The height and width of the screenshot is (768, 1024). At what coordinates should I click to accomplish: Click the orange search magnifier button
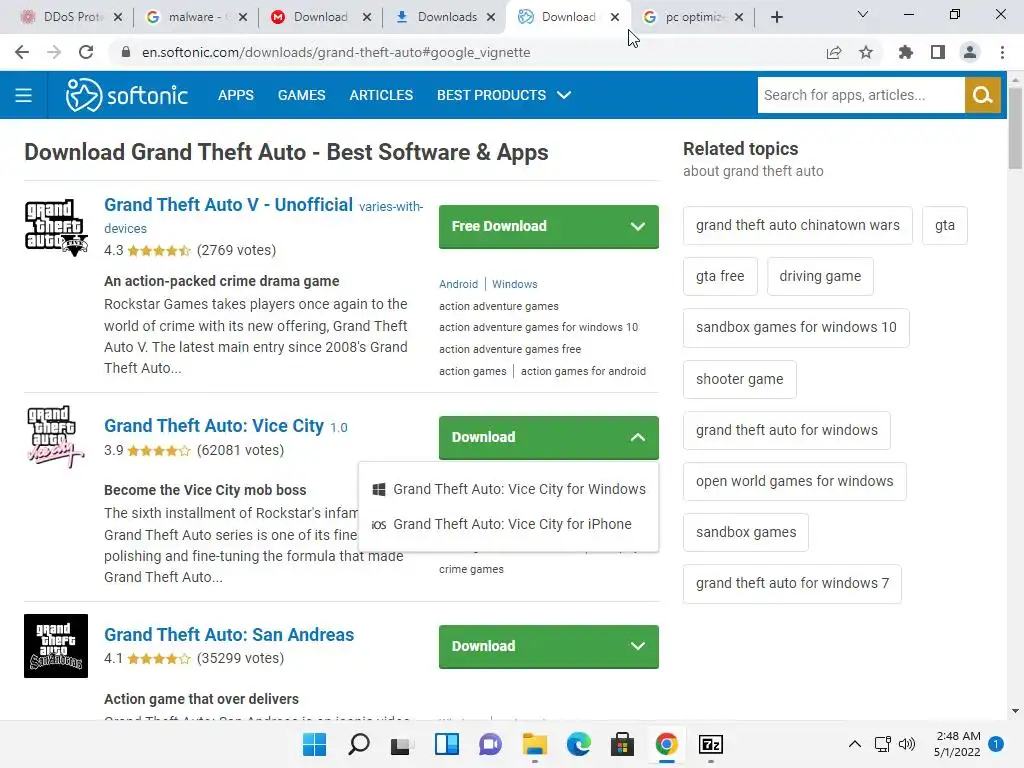982,95
